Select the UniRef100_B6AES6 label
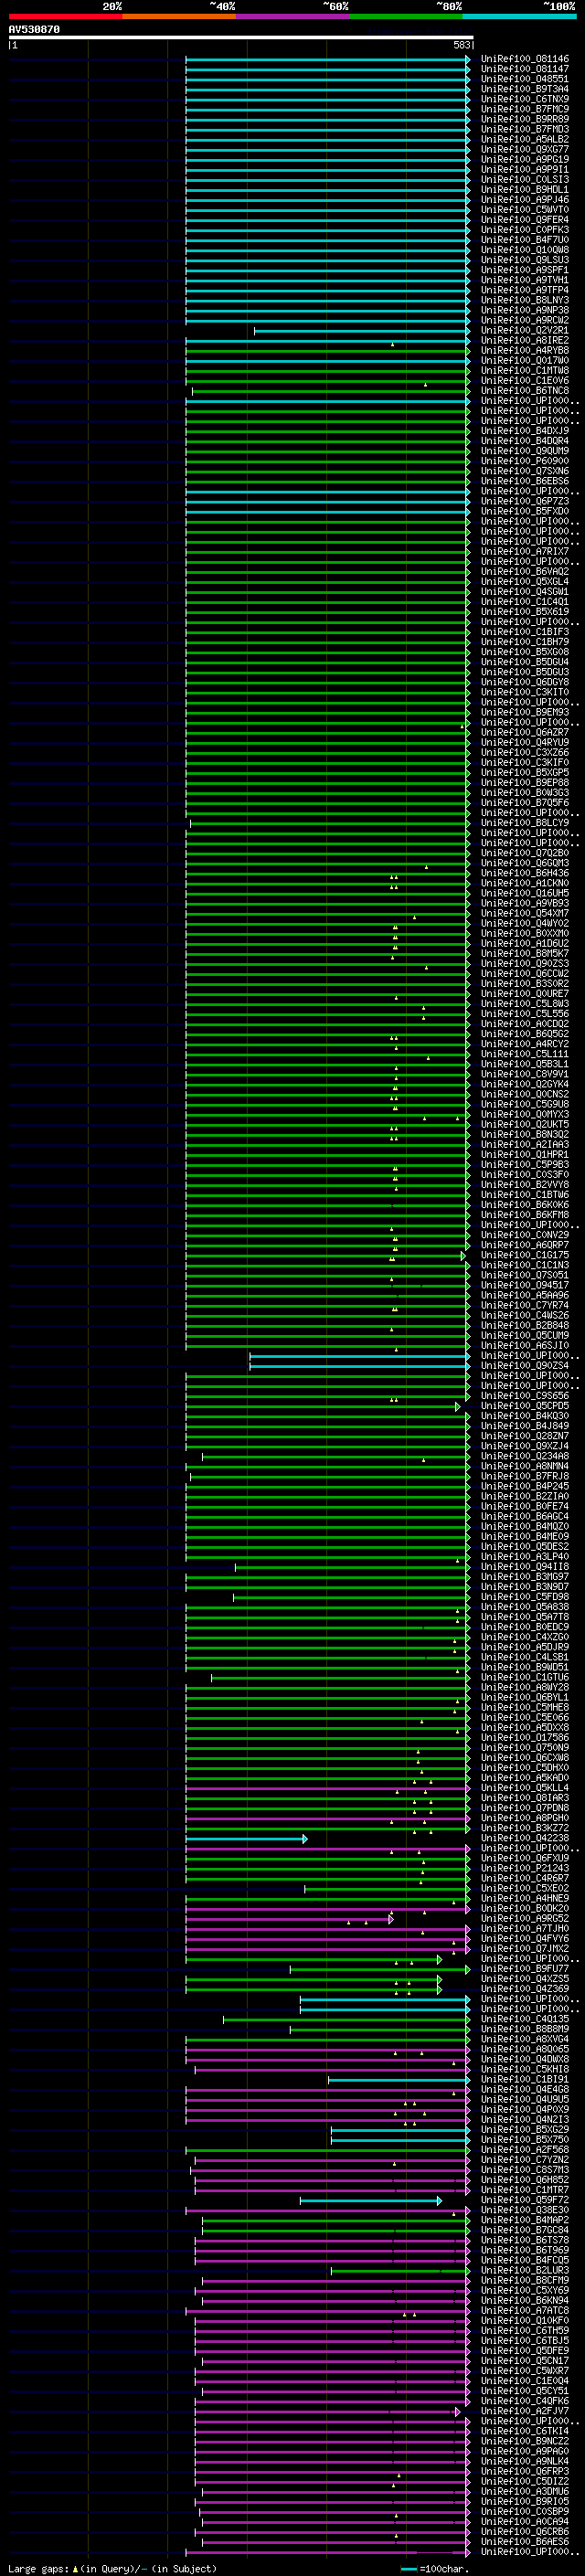 (x=525, y=2542)
